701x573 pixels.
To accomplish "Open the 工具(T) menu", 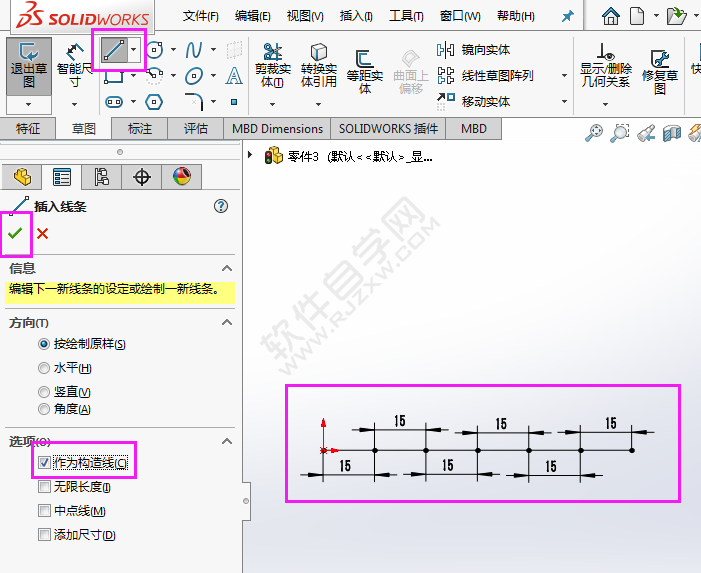I will [x=406, y=17].
